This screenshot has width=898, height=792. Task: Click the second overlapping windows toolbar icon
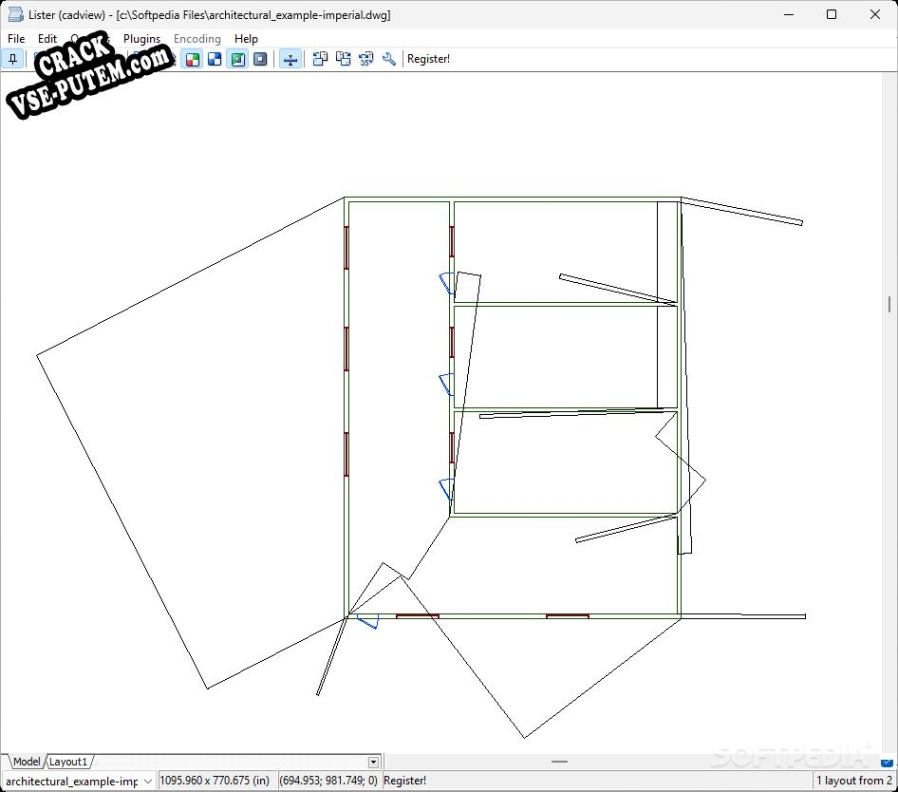(343, 59)
